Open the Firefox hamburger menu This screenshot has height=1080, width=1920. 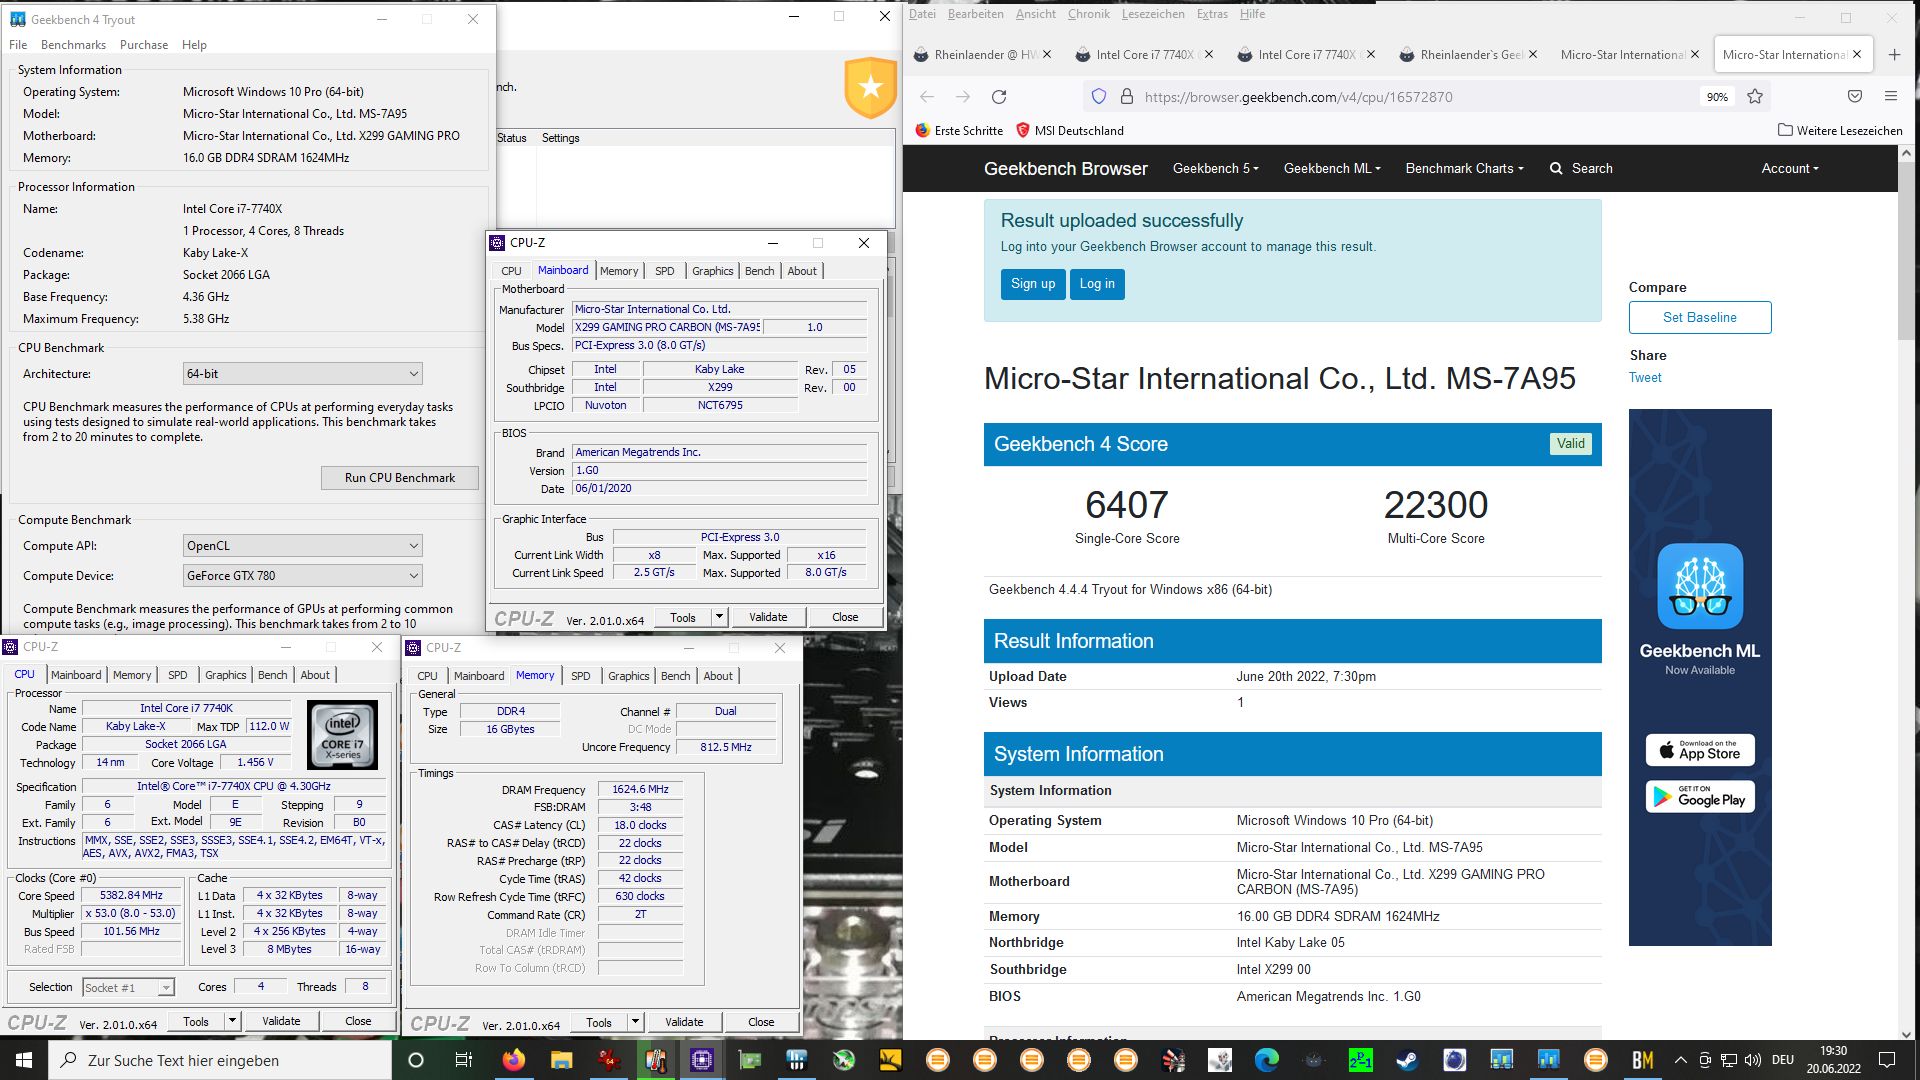pos(1890,97)
